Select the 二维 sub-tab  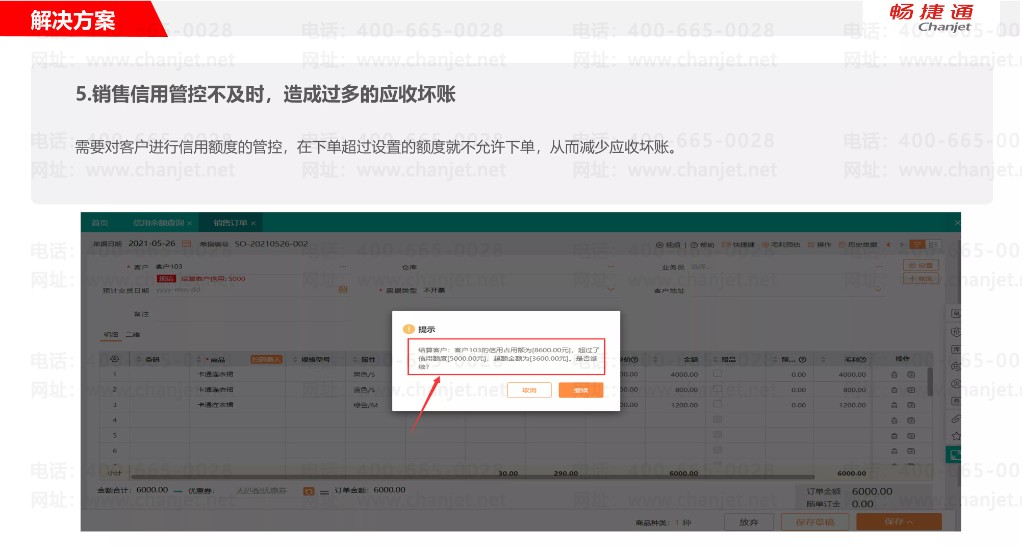pos(132,334)
